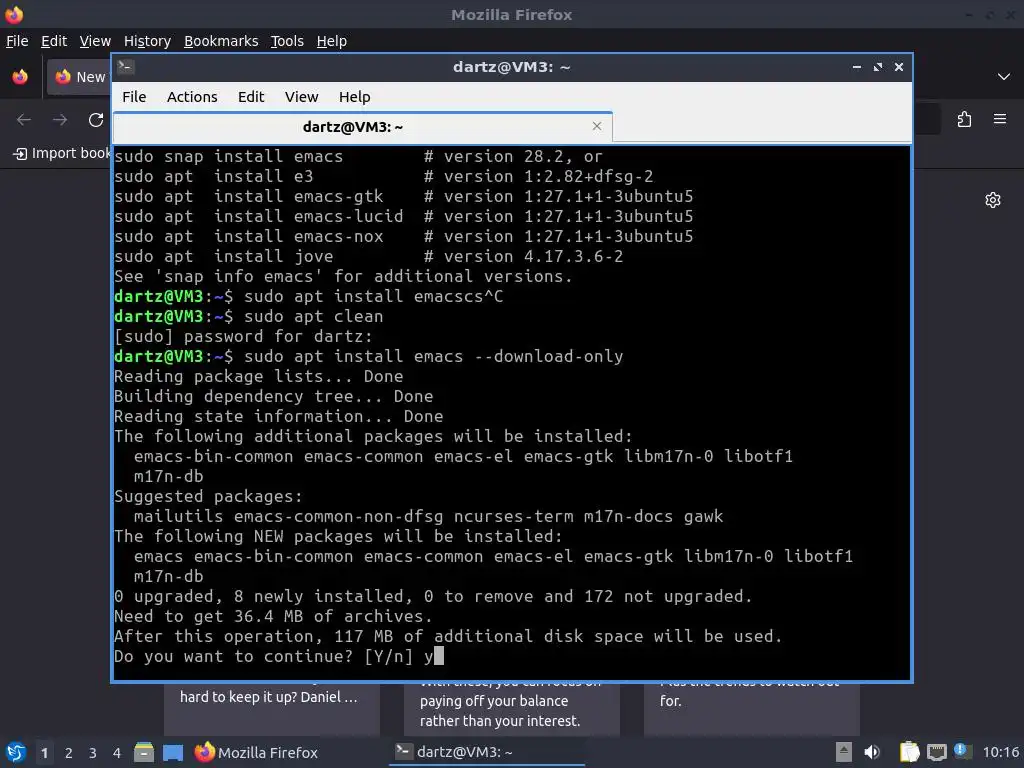
Task: Open the network connection tray icon
Action: pos(936,752)
